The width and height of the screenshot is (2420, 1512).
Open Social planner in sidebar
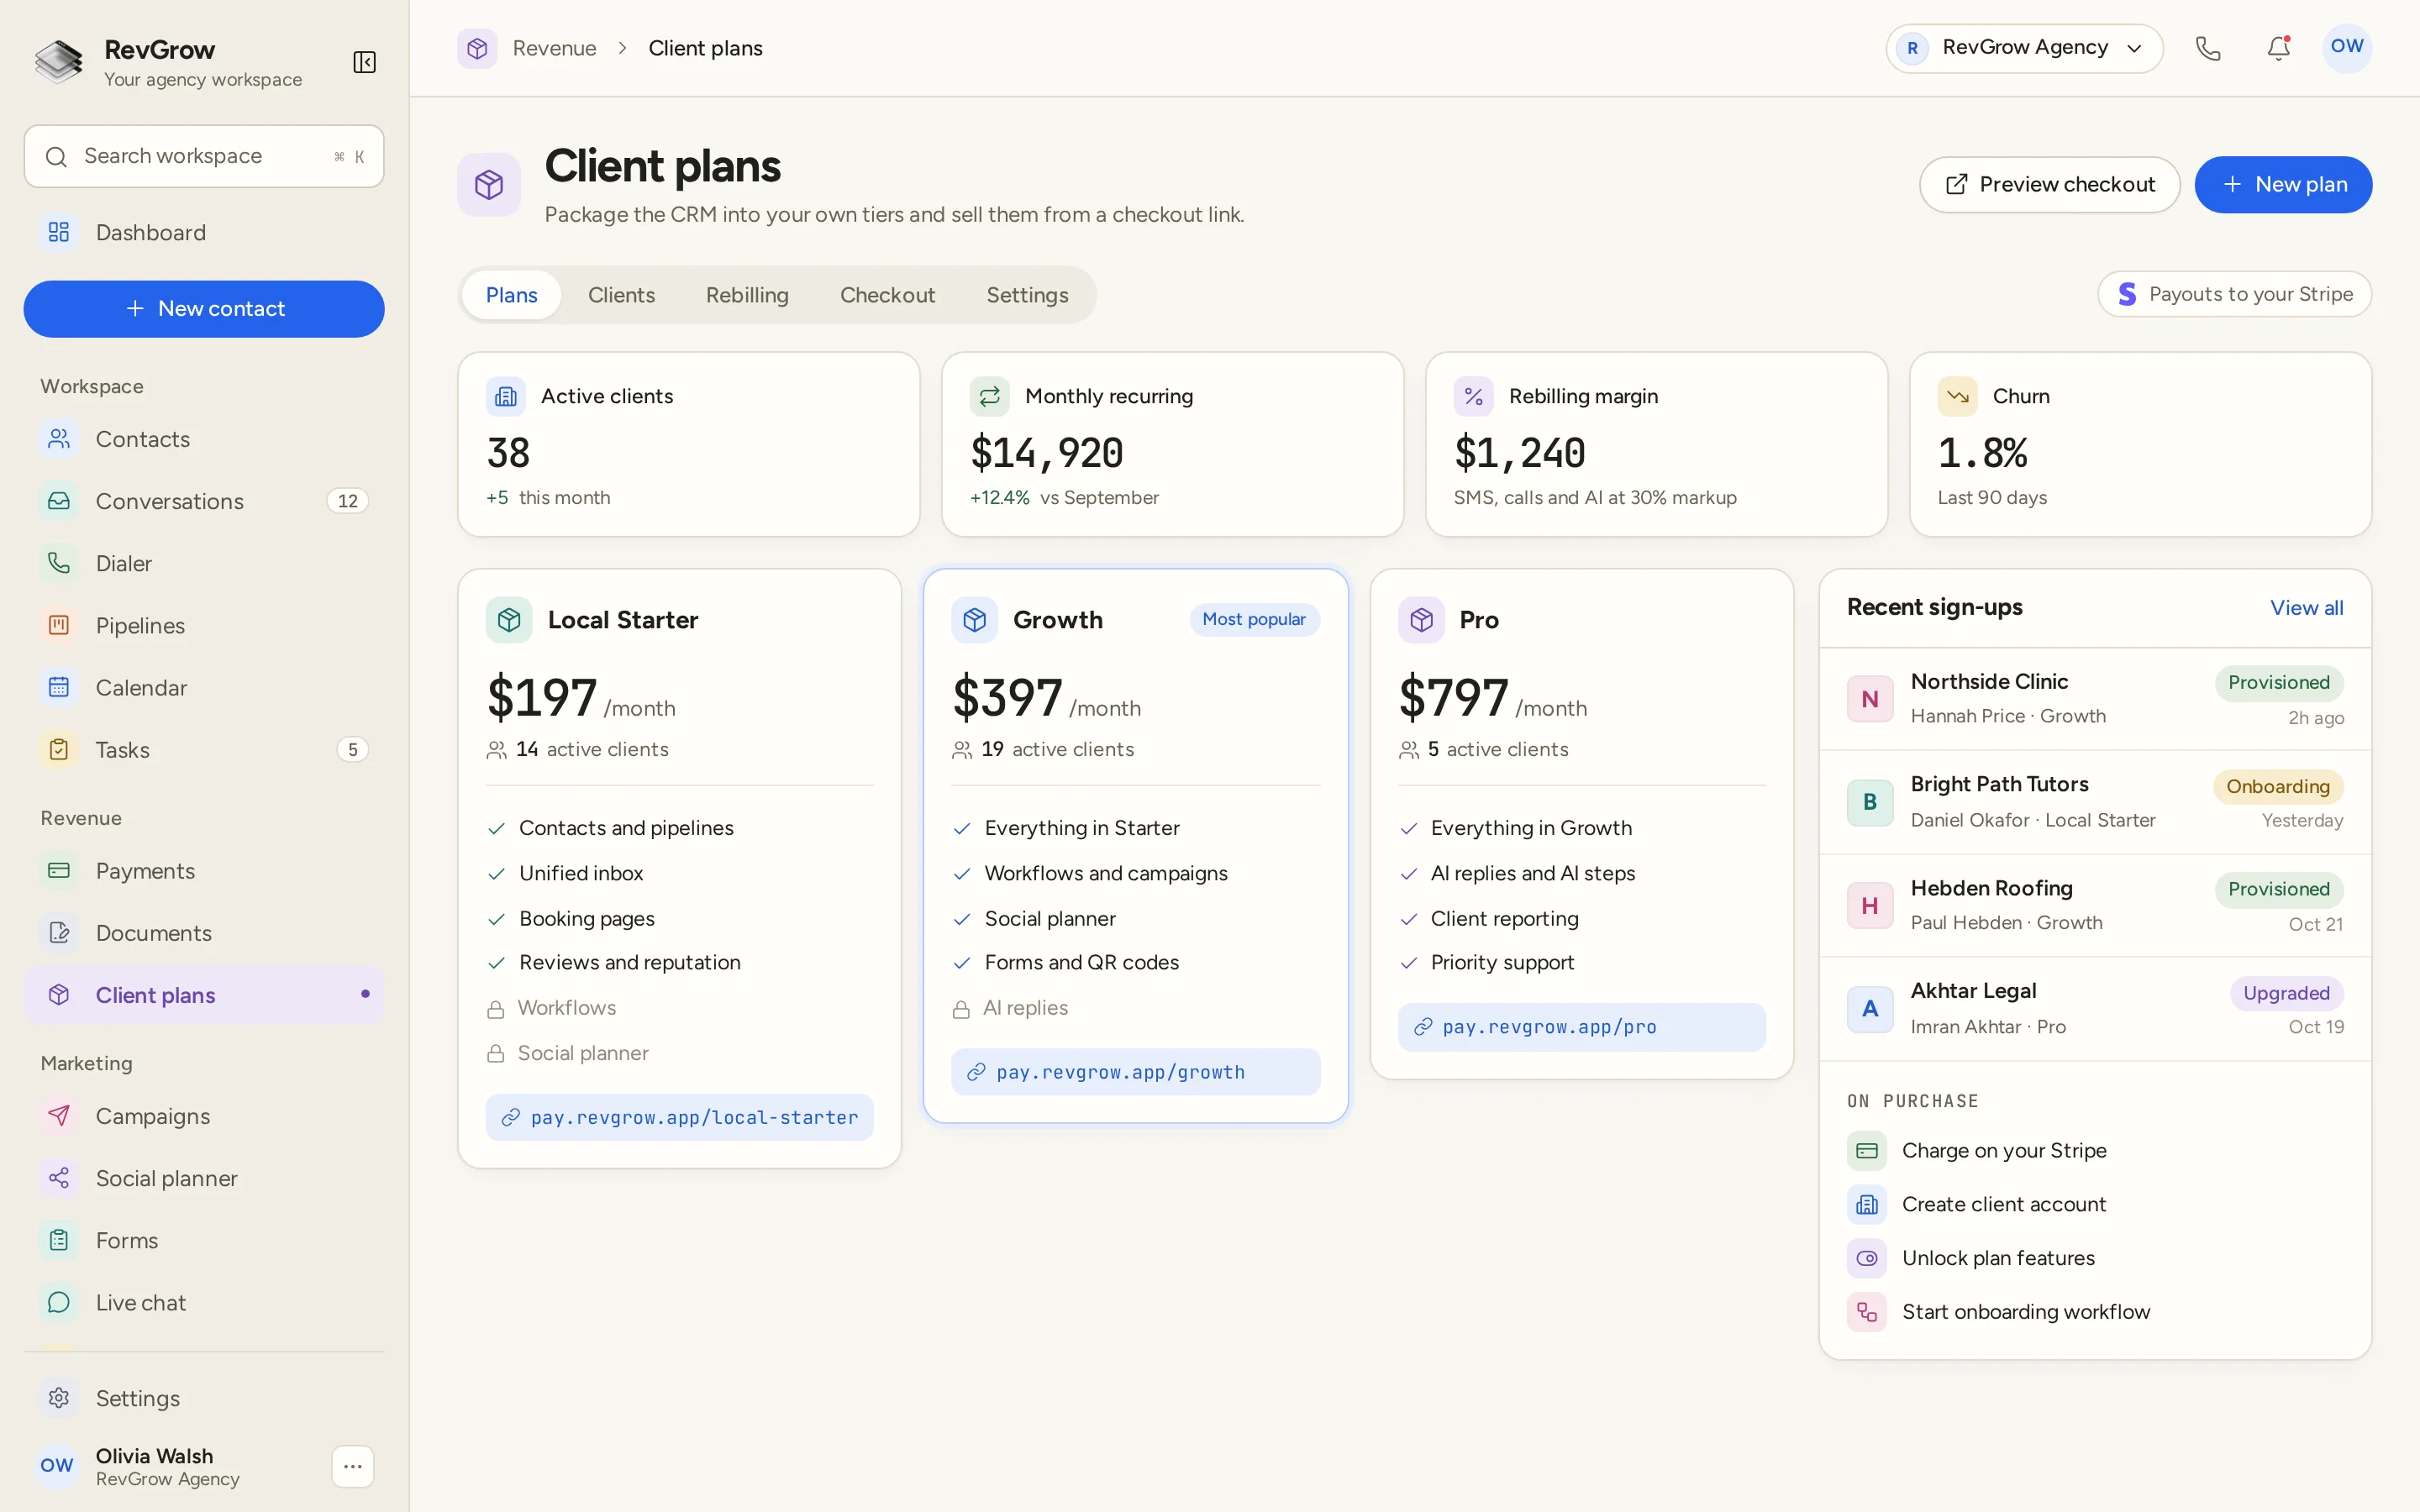tap(204, 1178)
